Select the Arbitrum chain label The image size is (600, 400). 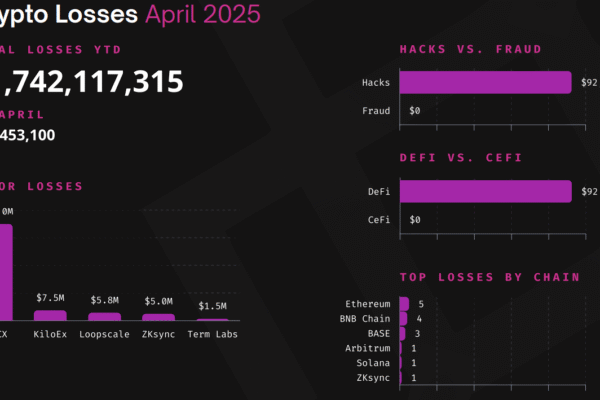[x=368, y=348]
